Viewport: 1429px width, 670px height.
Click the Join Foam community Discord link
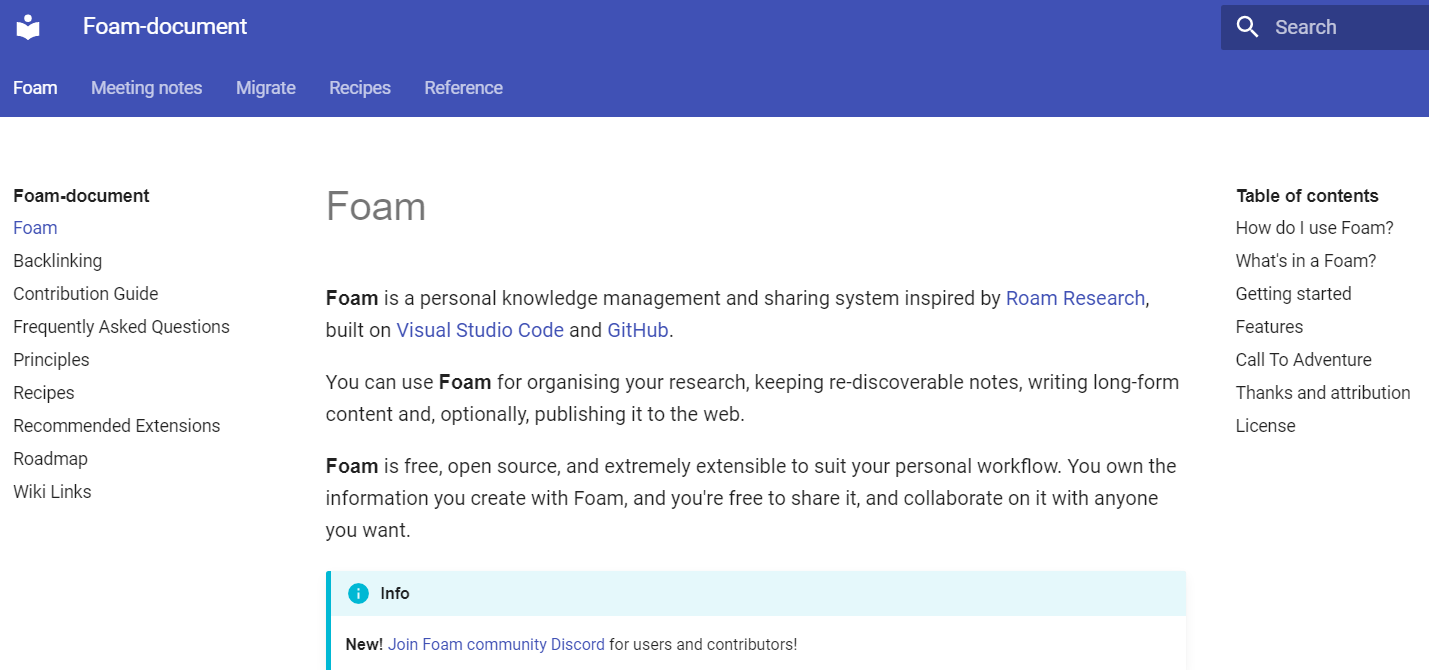496,645
